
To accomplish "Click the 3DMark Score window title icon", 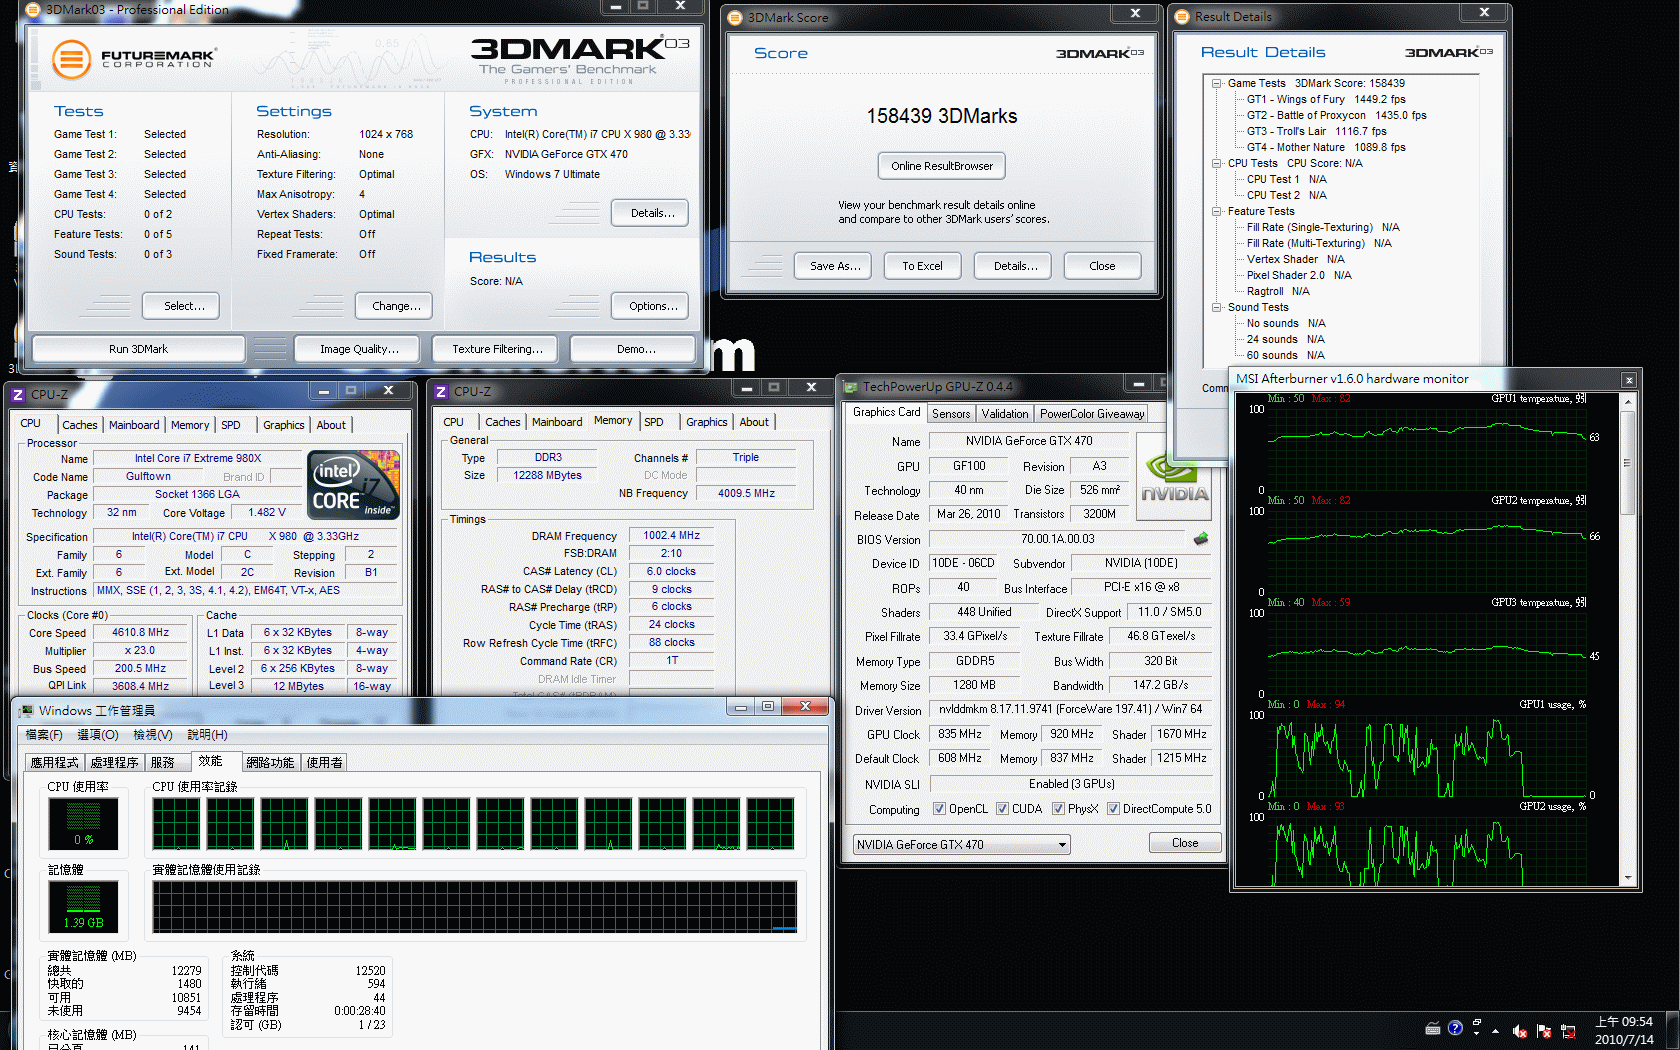I will click(735, 17).
